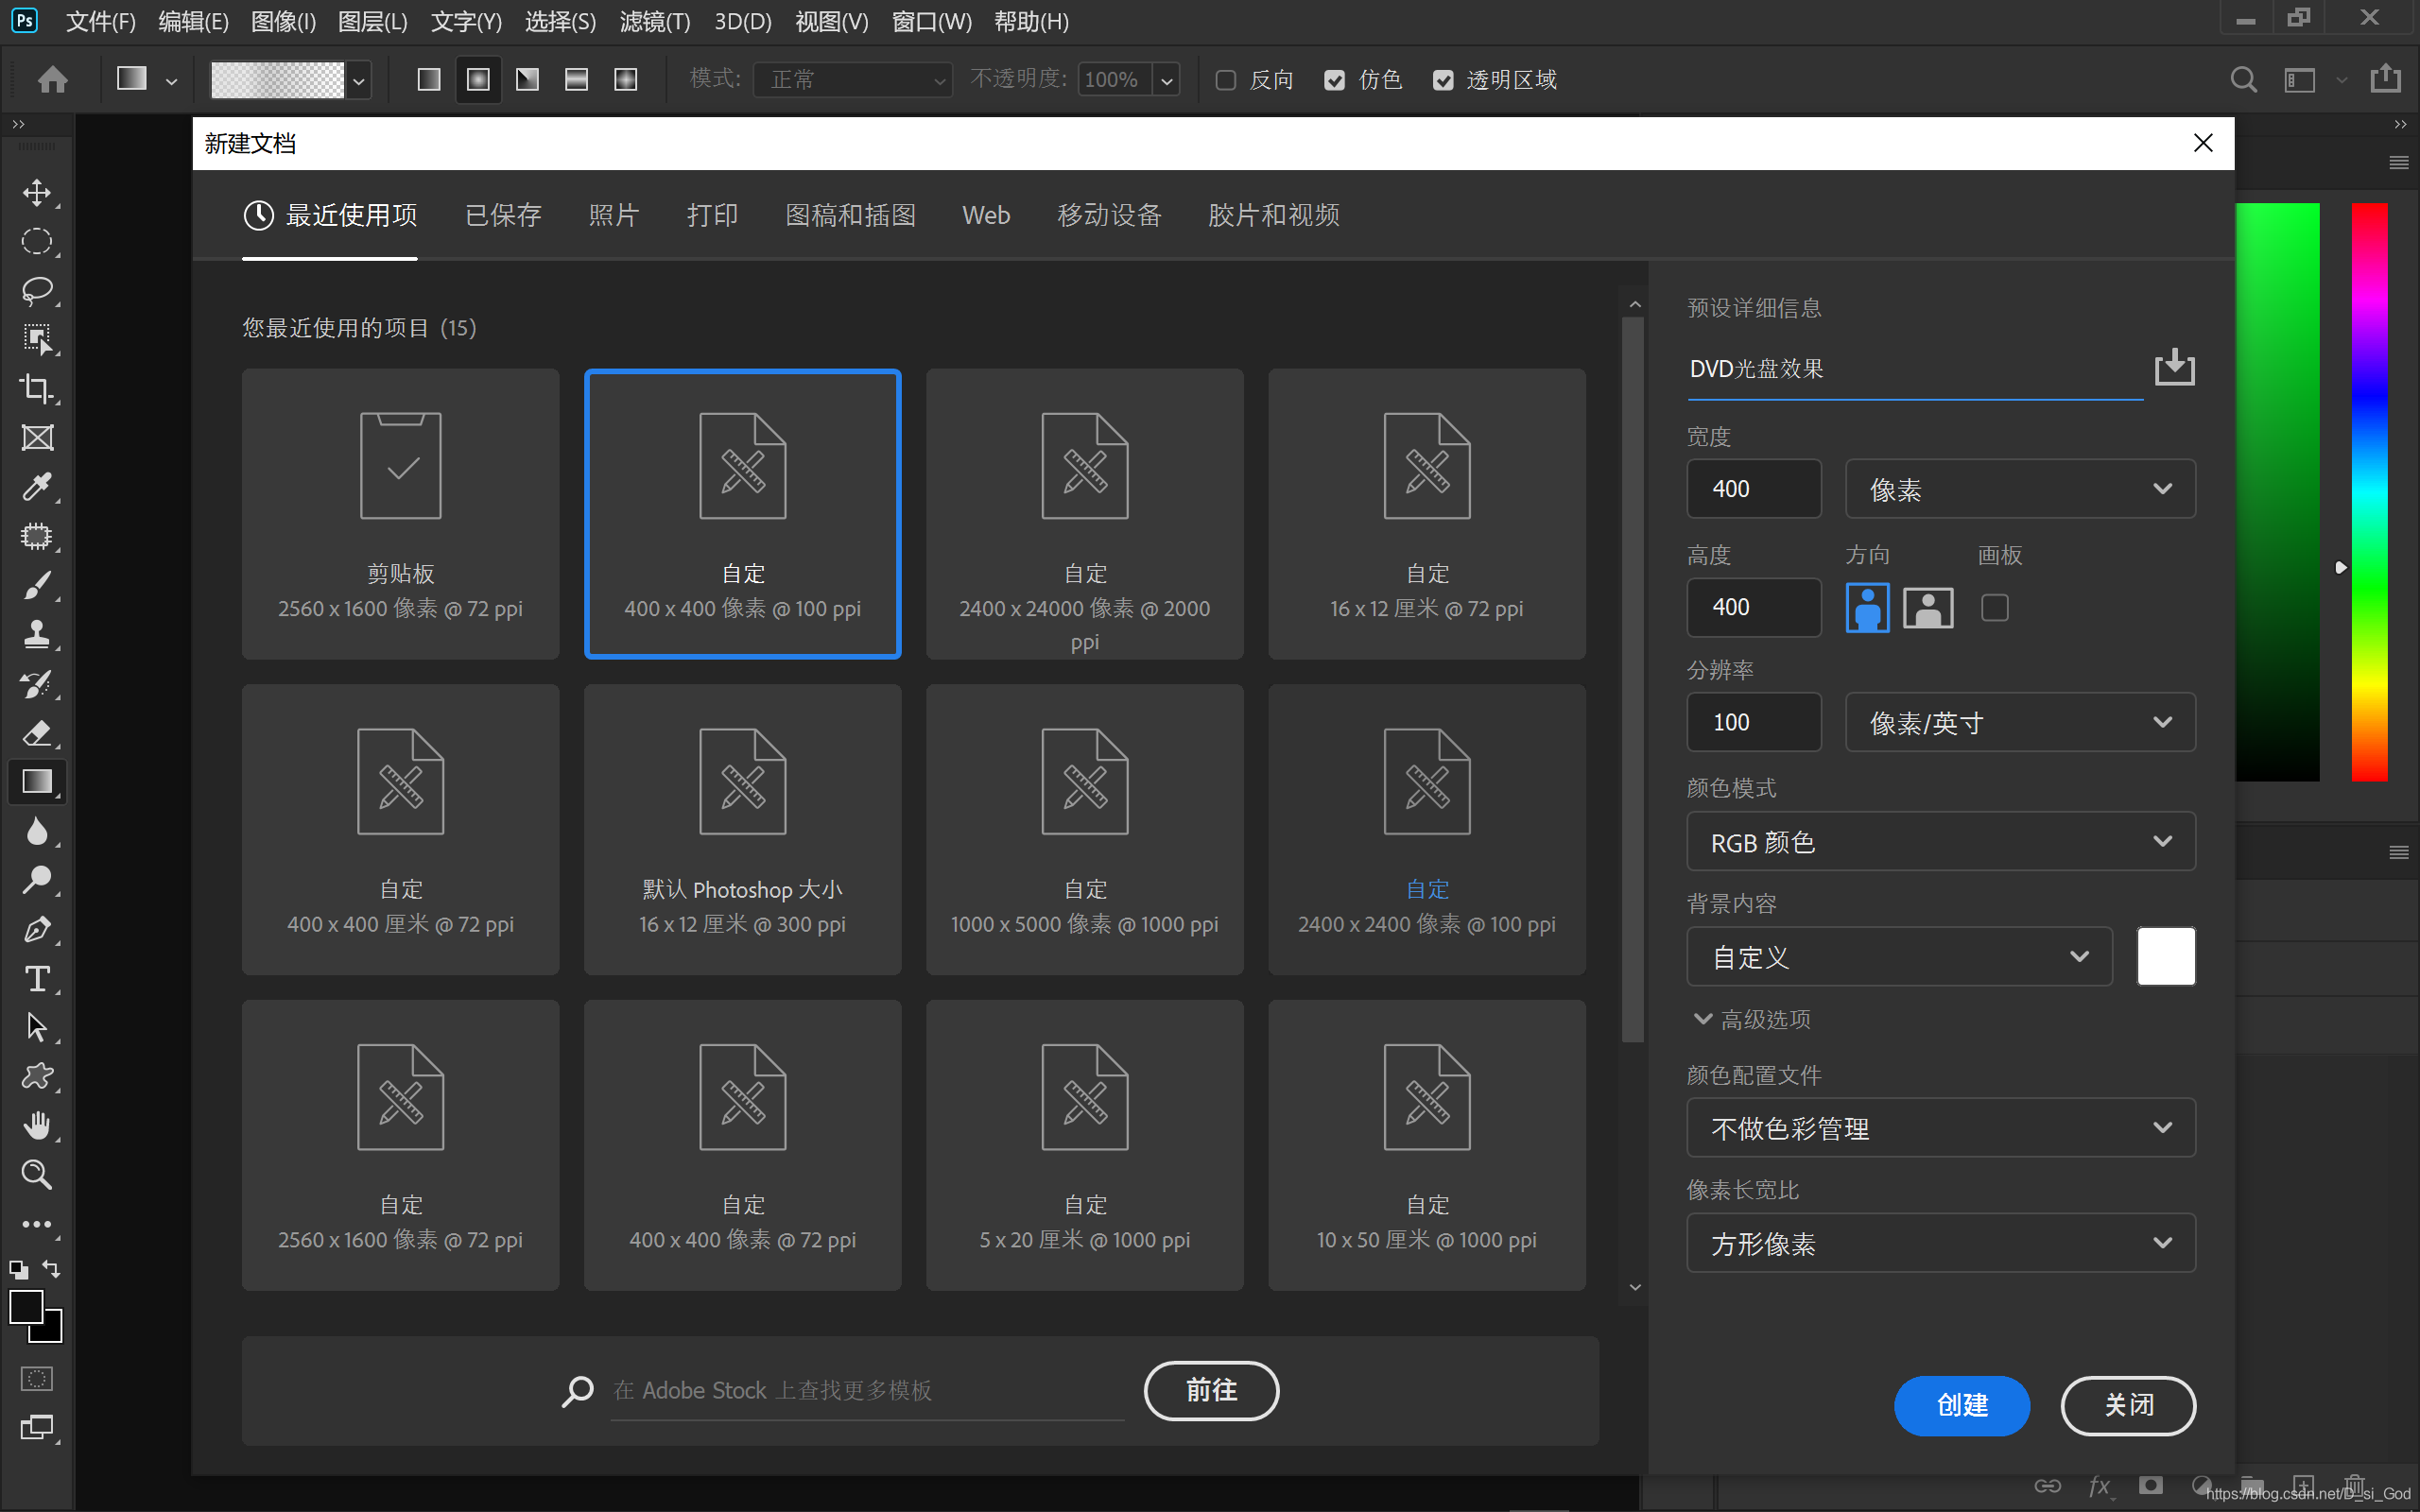Swap foreground and background colors

point(51,1269)
